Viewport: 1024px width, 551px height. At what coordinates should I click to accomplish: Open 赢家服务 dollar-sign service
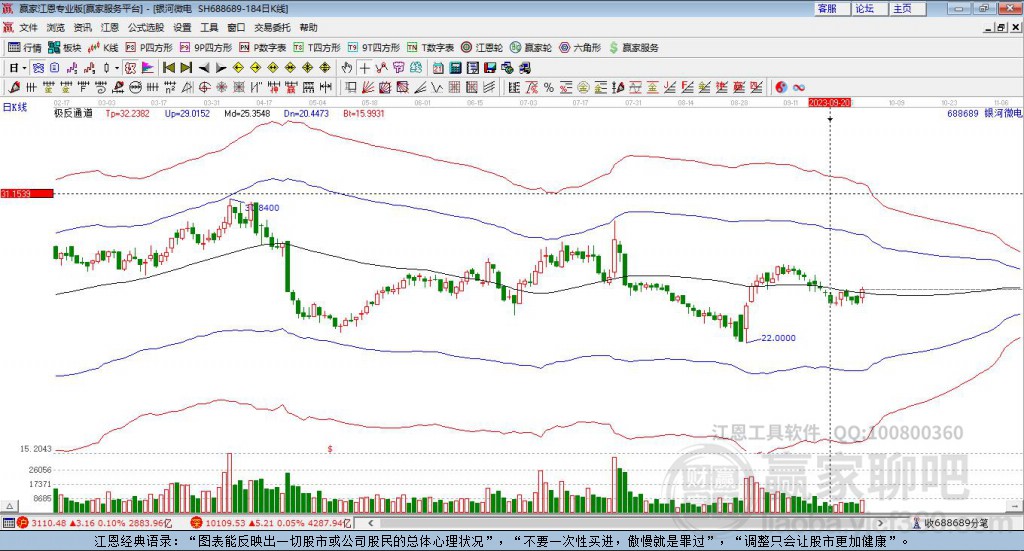tap(633, 48)
